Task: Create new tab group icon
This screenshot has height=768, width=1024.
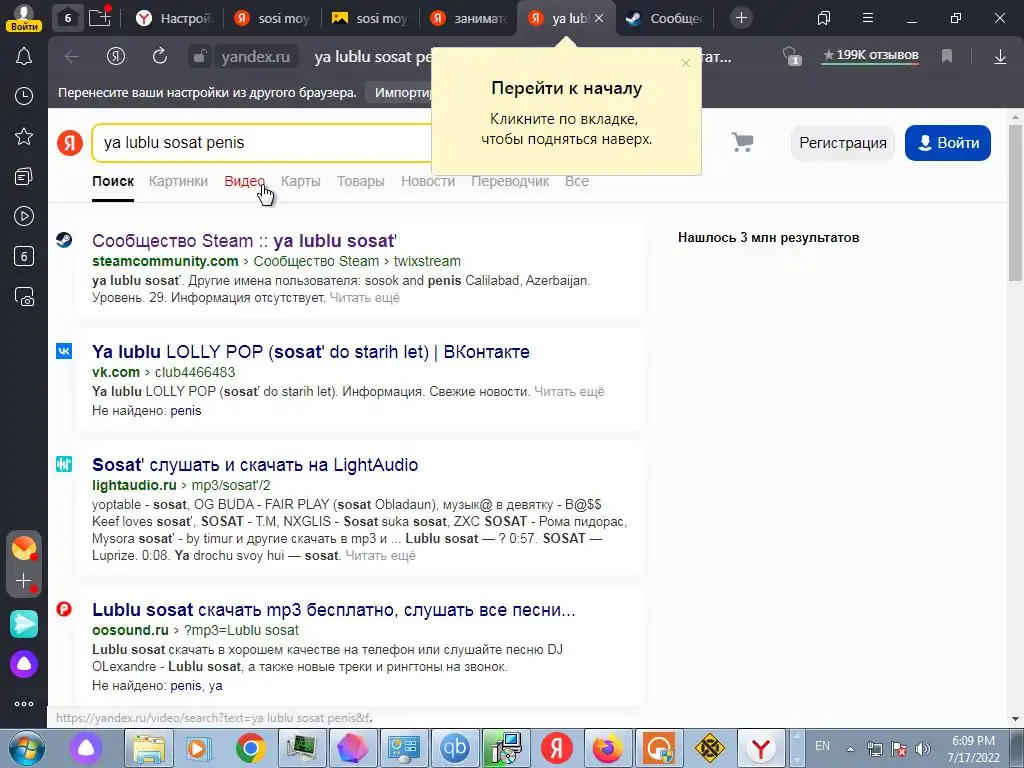Action: pos(100,17)
